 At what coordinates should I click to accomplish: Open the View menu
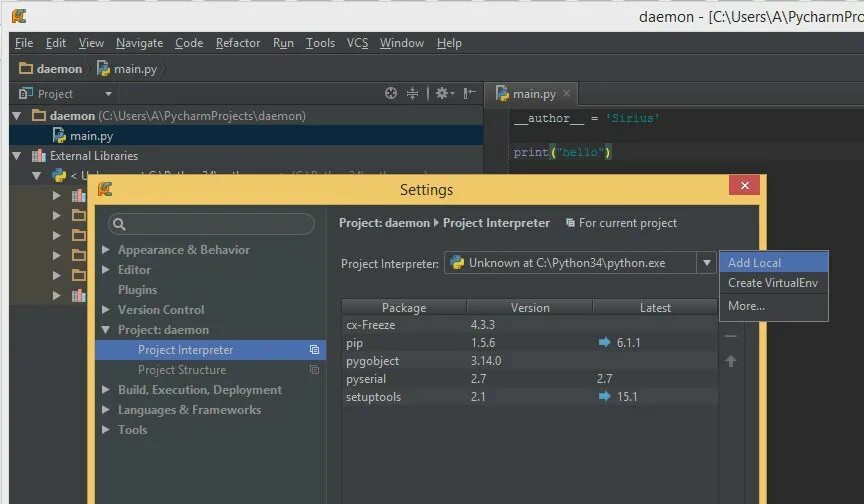(91, 43)
